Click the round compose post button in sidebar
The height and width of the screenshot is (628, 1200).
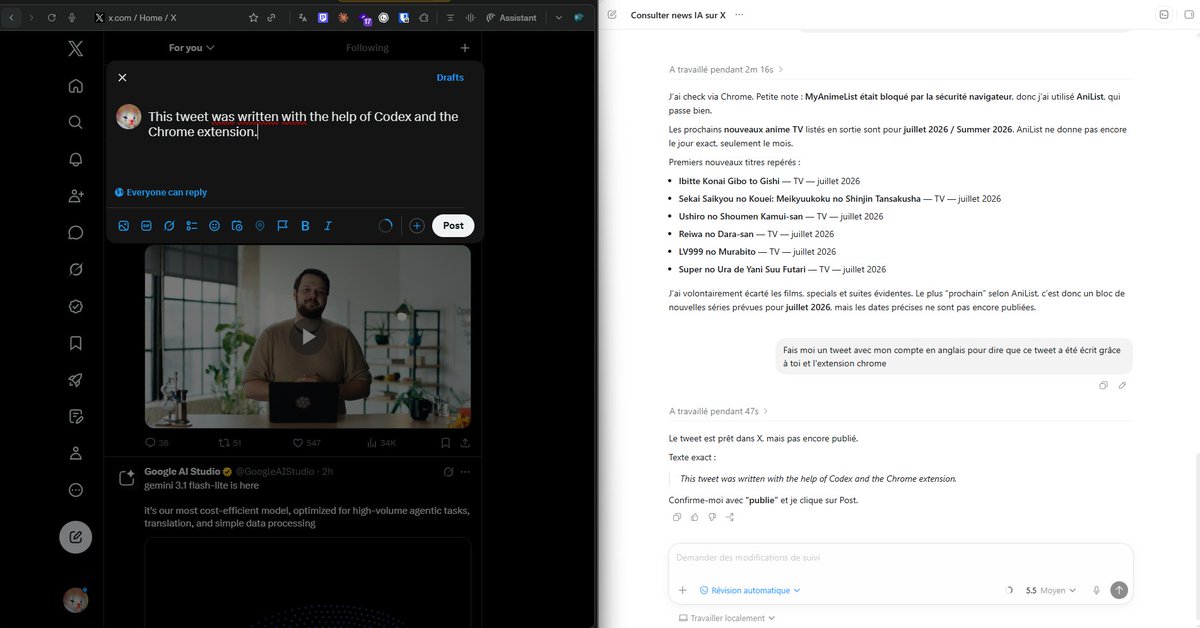[76, 538]
